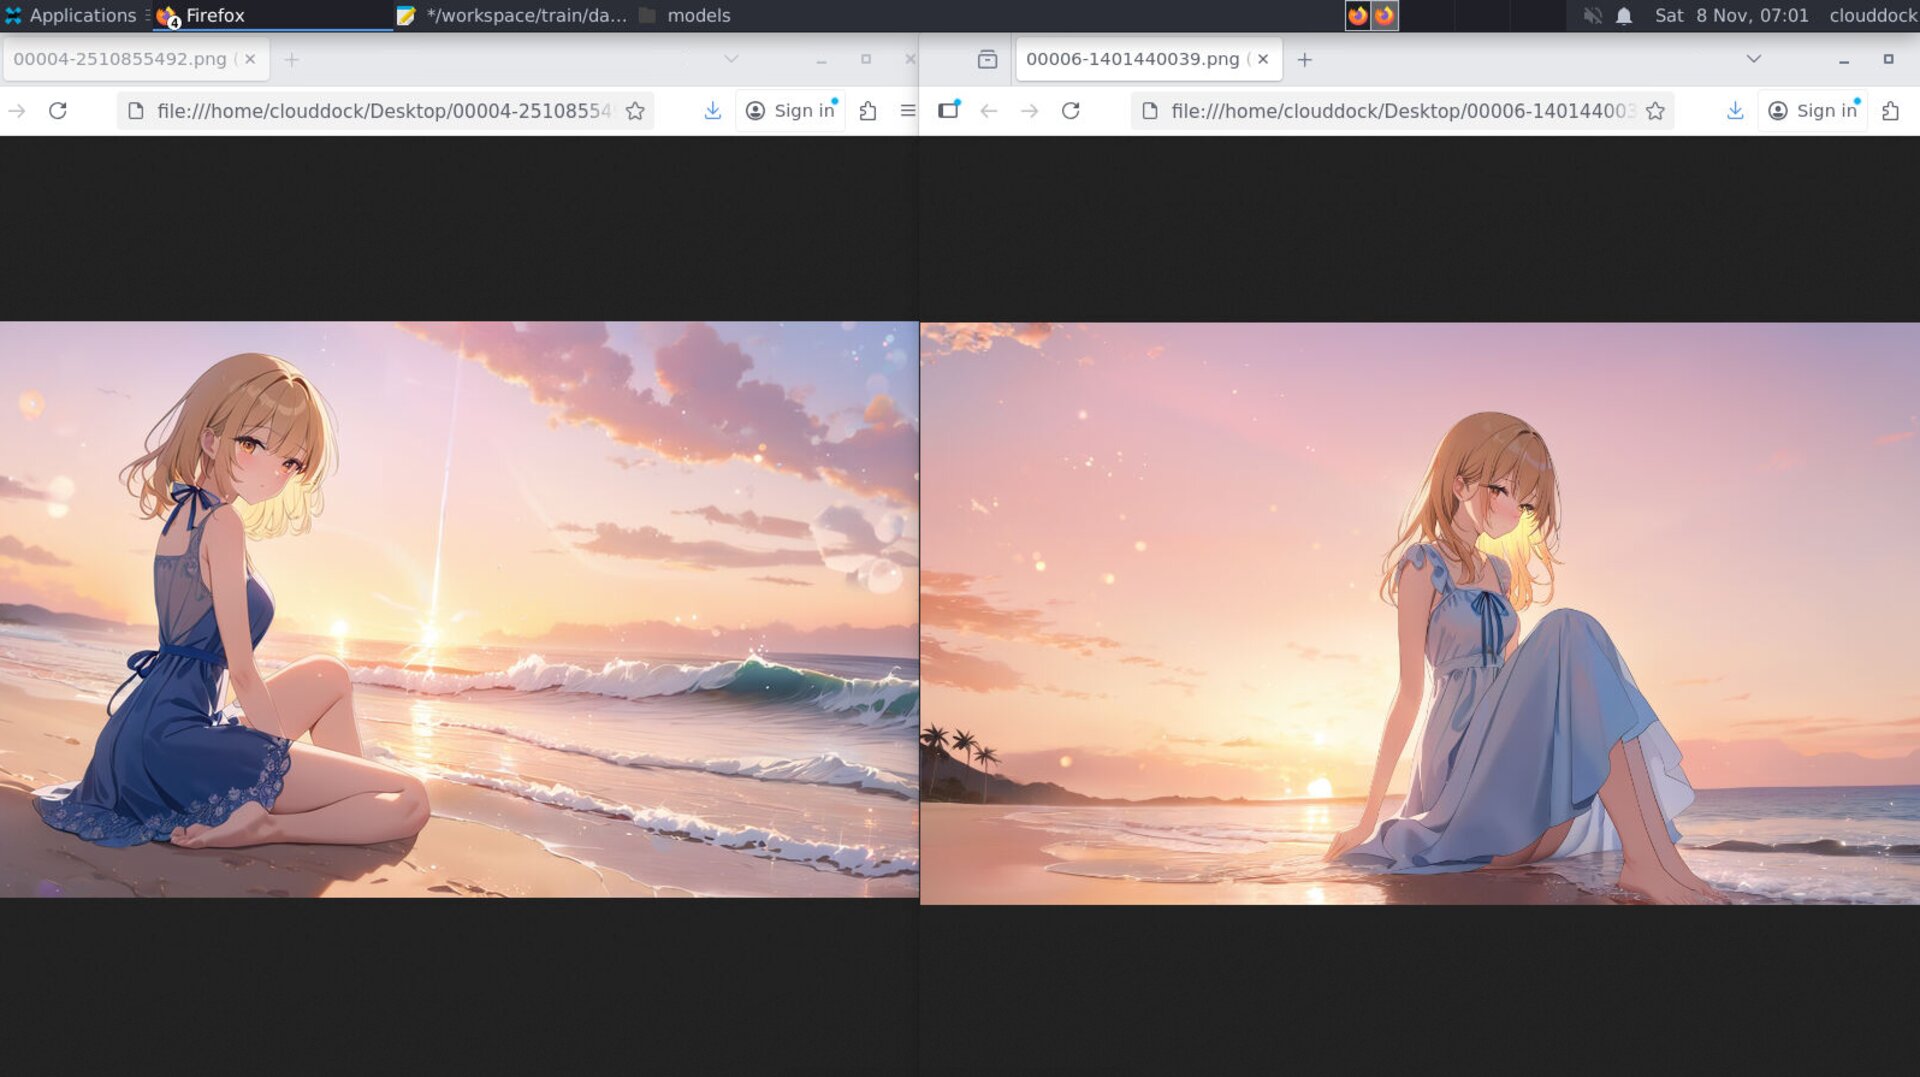Open Firefox View in right window
This screenshot has width=1920, height=1077.
[987, 60]
